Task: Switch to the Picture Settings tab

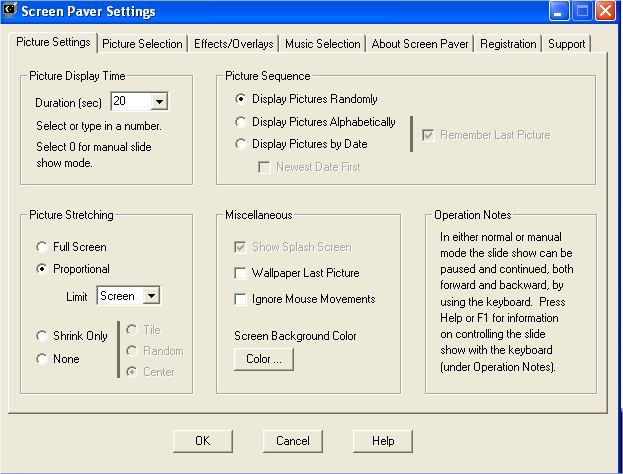Action: point(53,43)
